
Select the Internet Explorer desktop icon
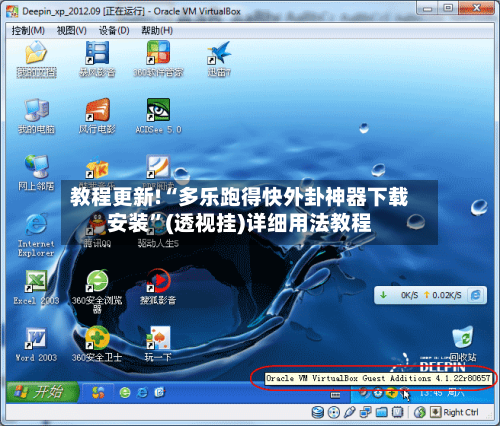tap(36, 235)
